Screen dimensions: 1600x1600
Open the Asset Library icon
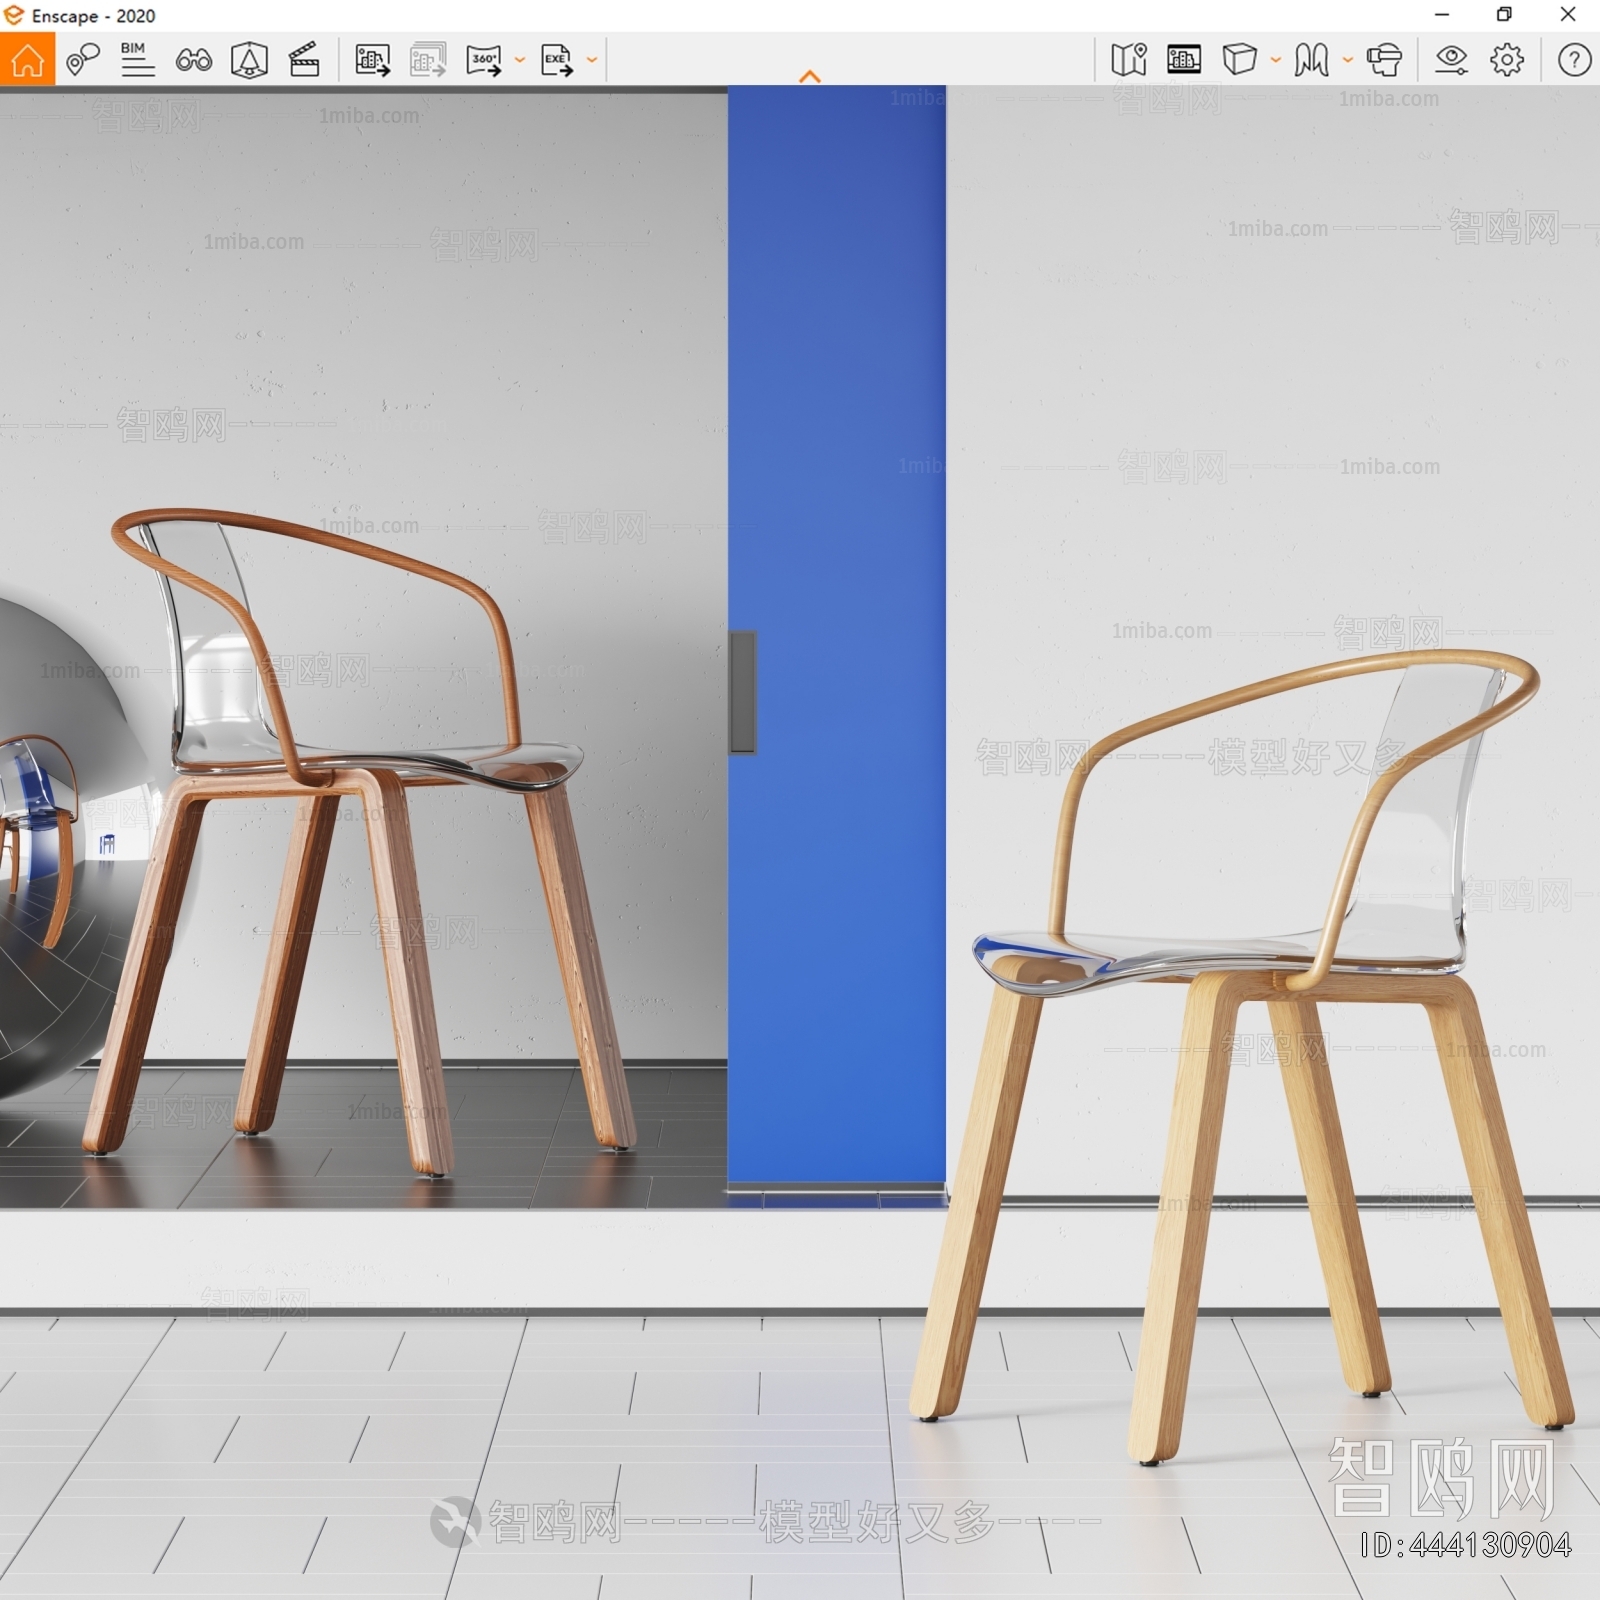click(249, 60)
